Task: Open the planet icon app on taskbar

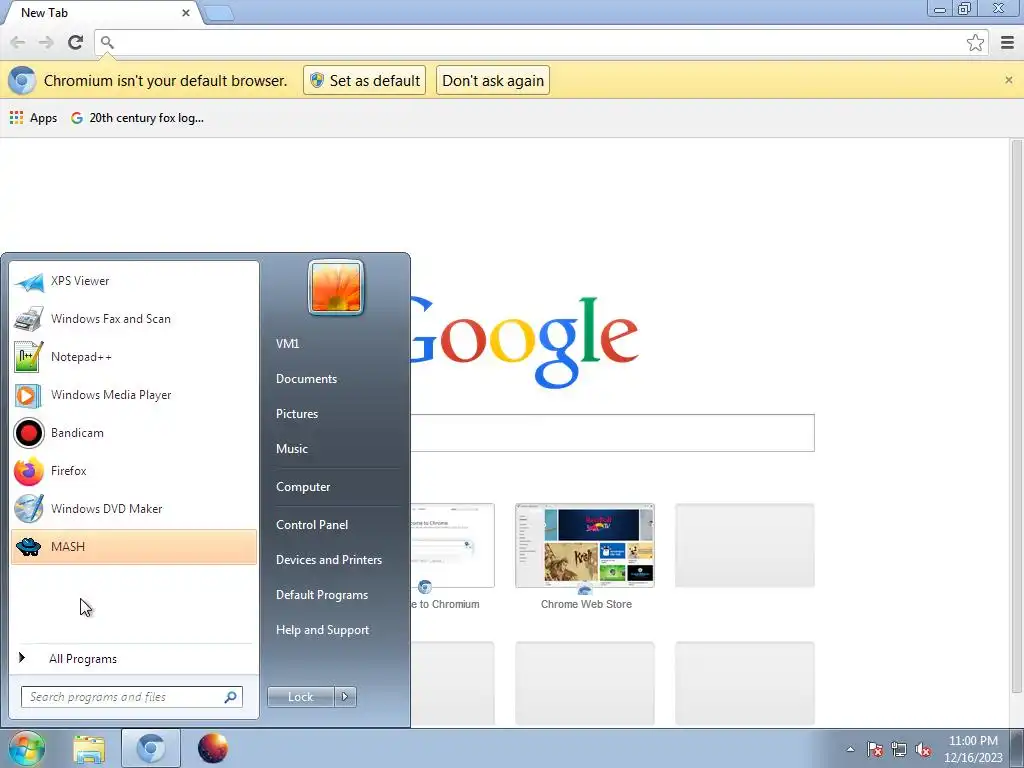Action: 212,748
